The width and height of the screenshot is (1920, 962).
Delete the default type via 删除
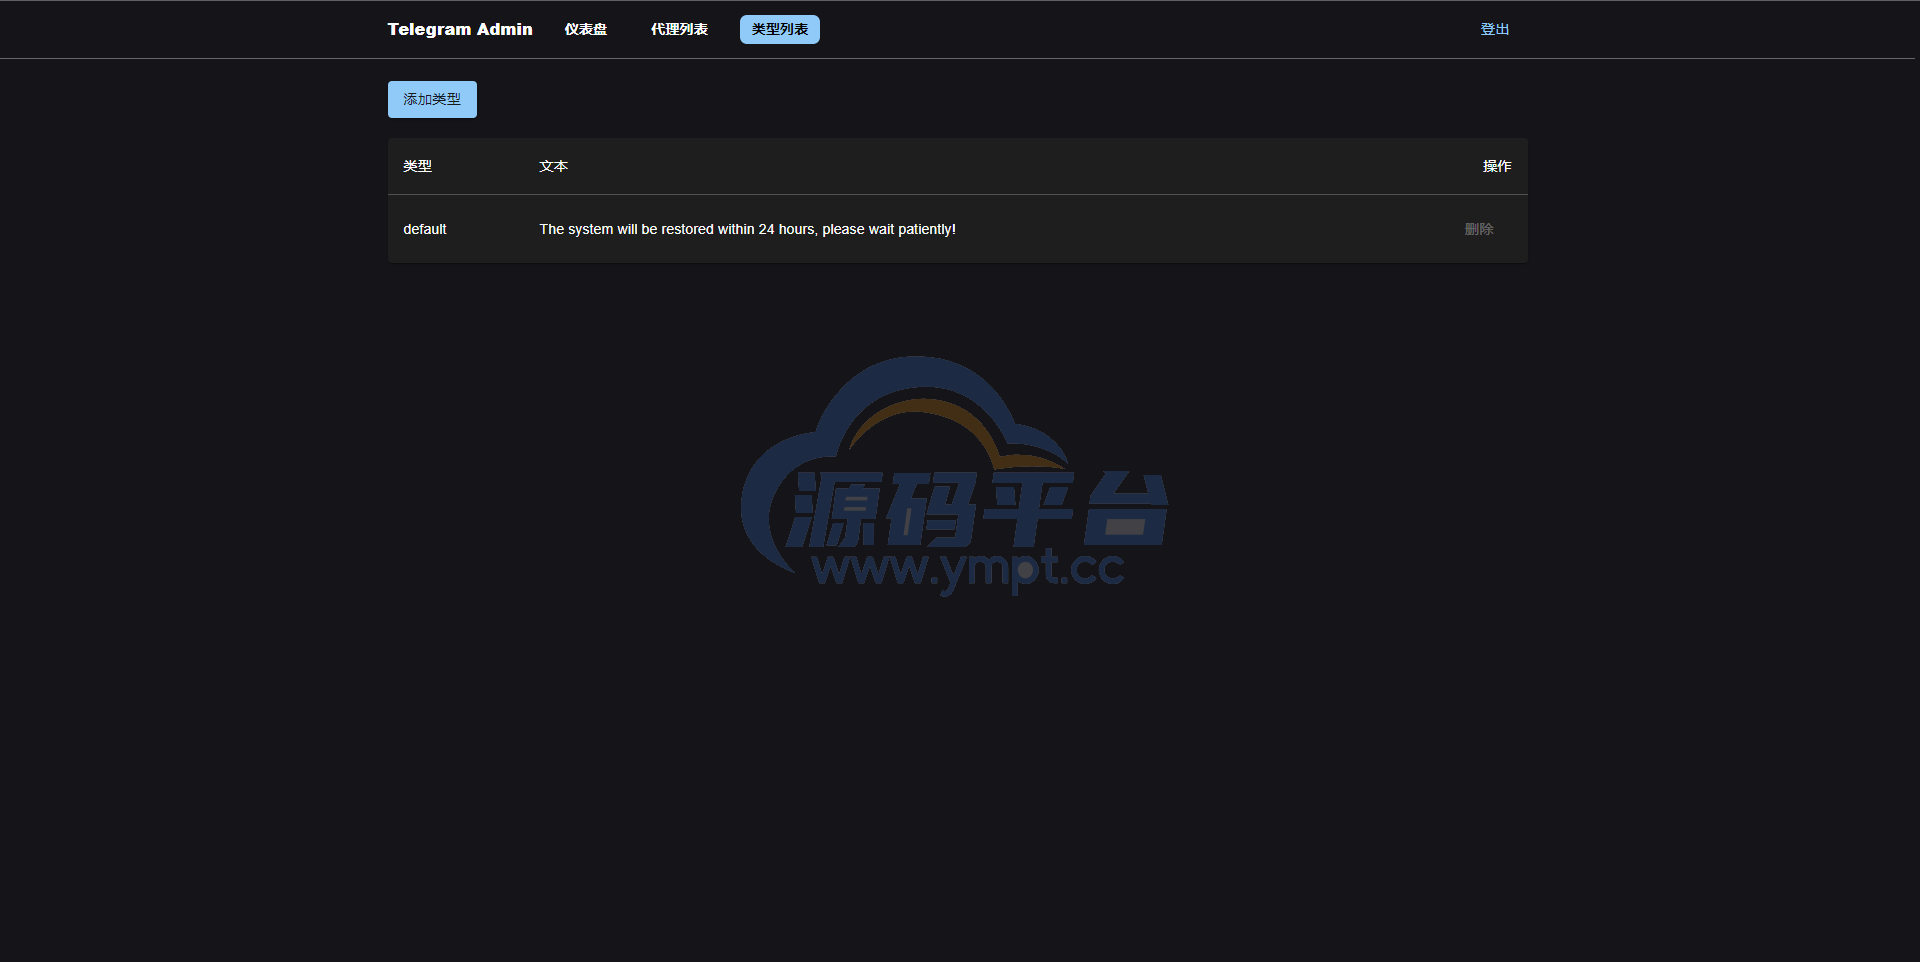point(1479,229)
